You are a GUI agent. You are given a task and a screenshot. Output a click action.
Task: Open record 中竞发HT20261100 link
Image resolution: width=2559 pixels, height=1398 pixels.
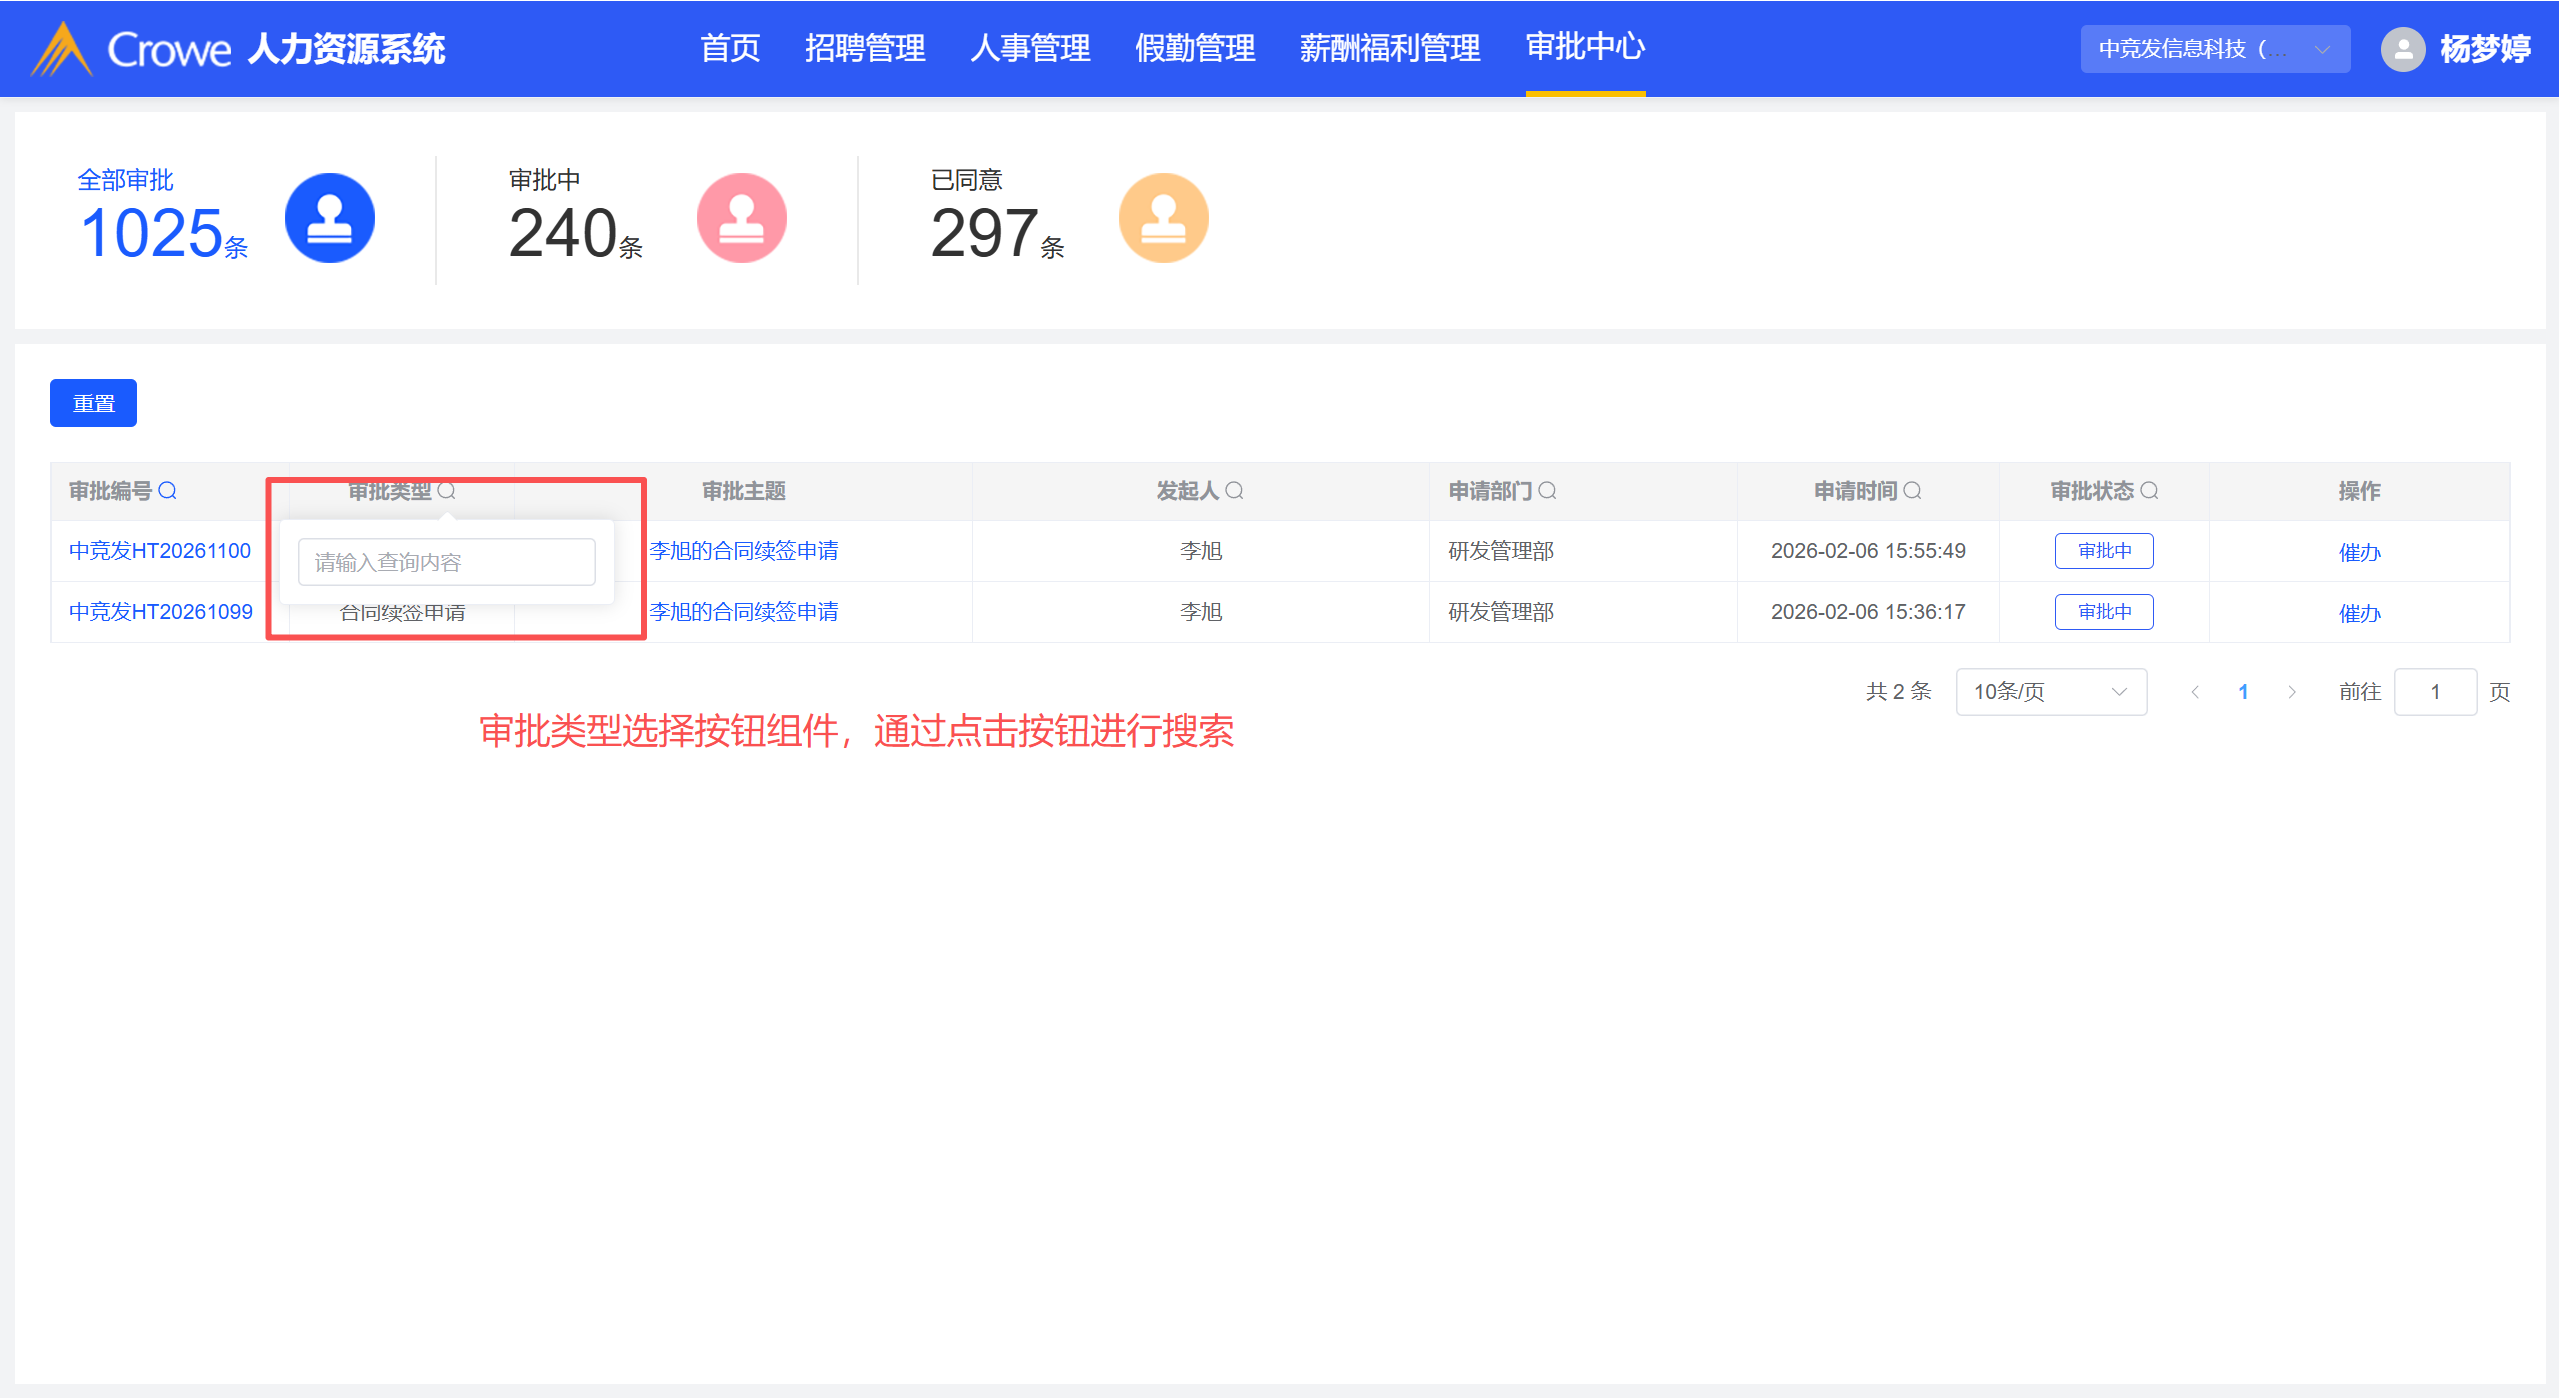[160, 551]
